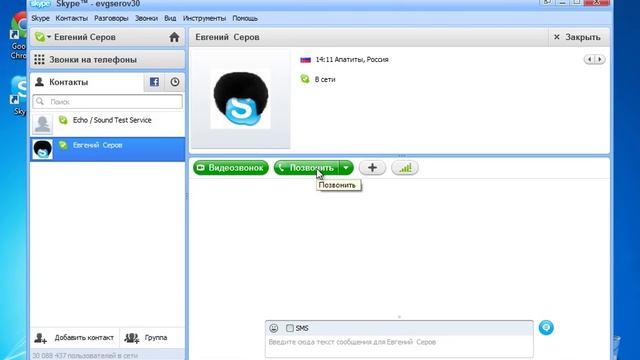Open the Помощь menu
The width and height of the screenshot is (640, 360).
(x=245, y=18)
